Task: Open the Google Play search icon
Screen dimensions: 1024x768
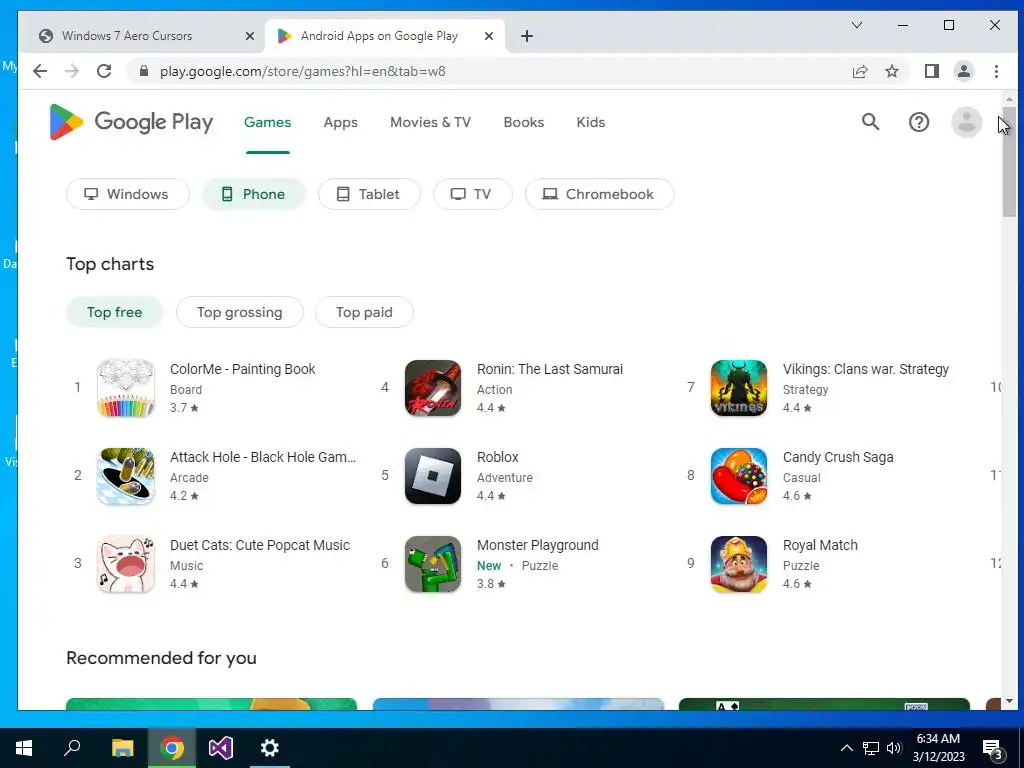Action: [x=870, y=121]
